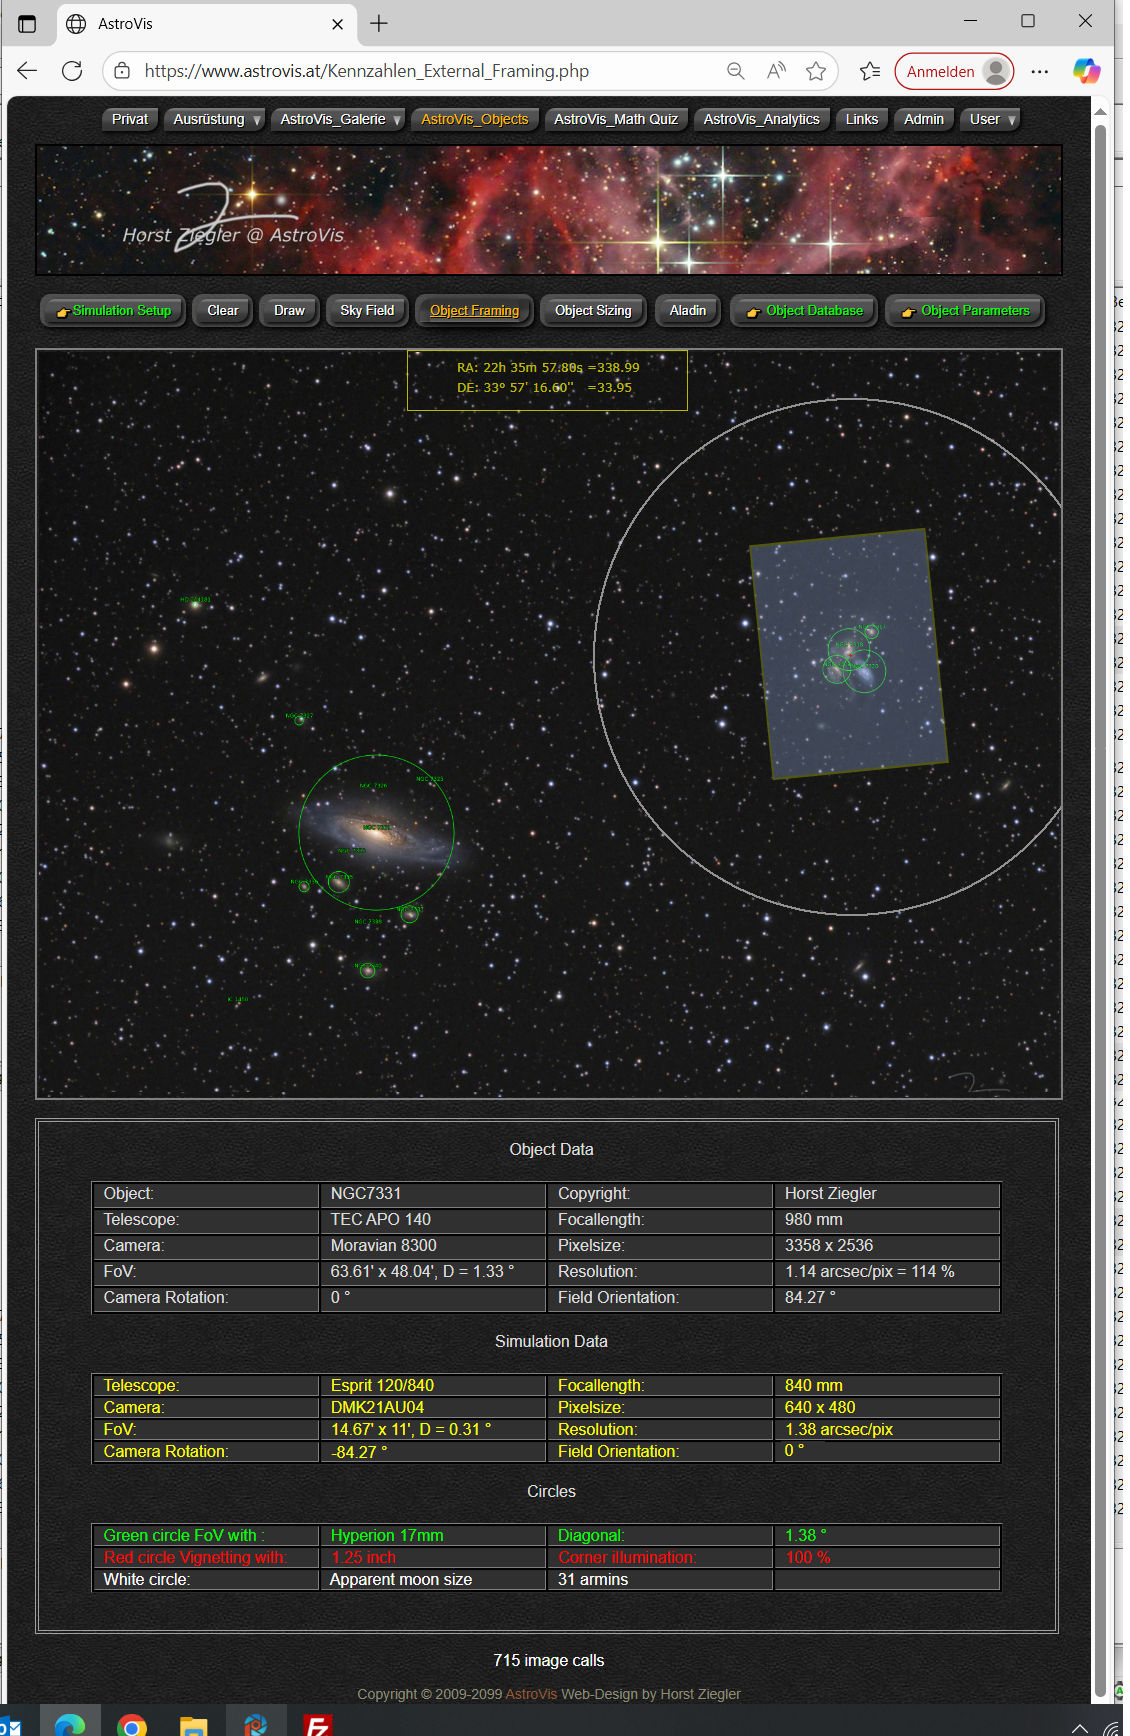Screen dimensions: 1130x1736
Task: Open the Simulation Setup panel
Action: pyautogui.click(x=113, y=311)
